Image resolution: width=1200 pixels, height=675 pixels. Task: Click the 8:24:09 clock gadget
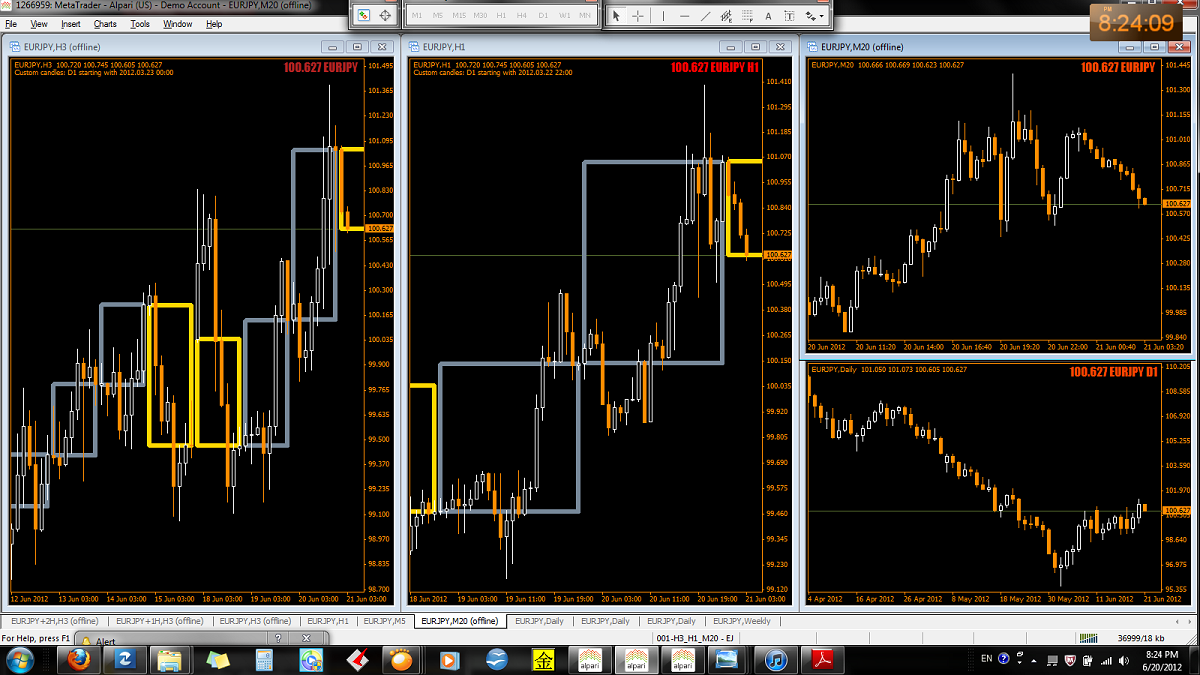[x=1136, y=22]
